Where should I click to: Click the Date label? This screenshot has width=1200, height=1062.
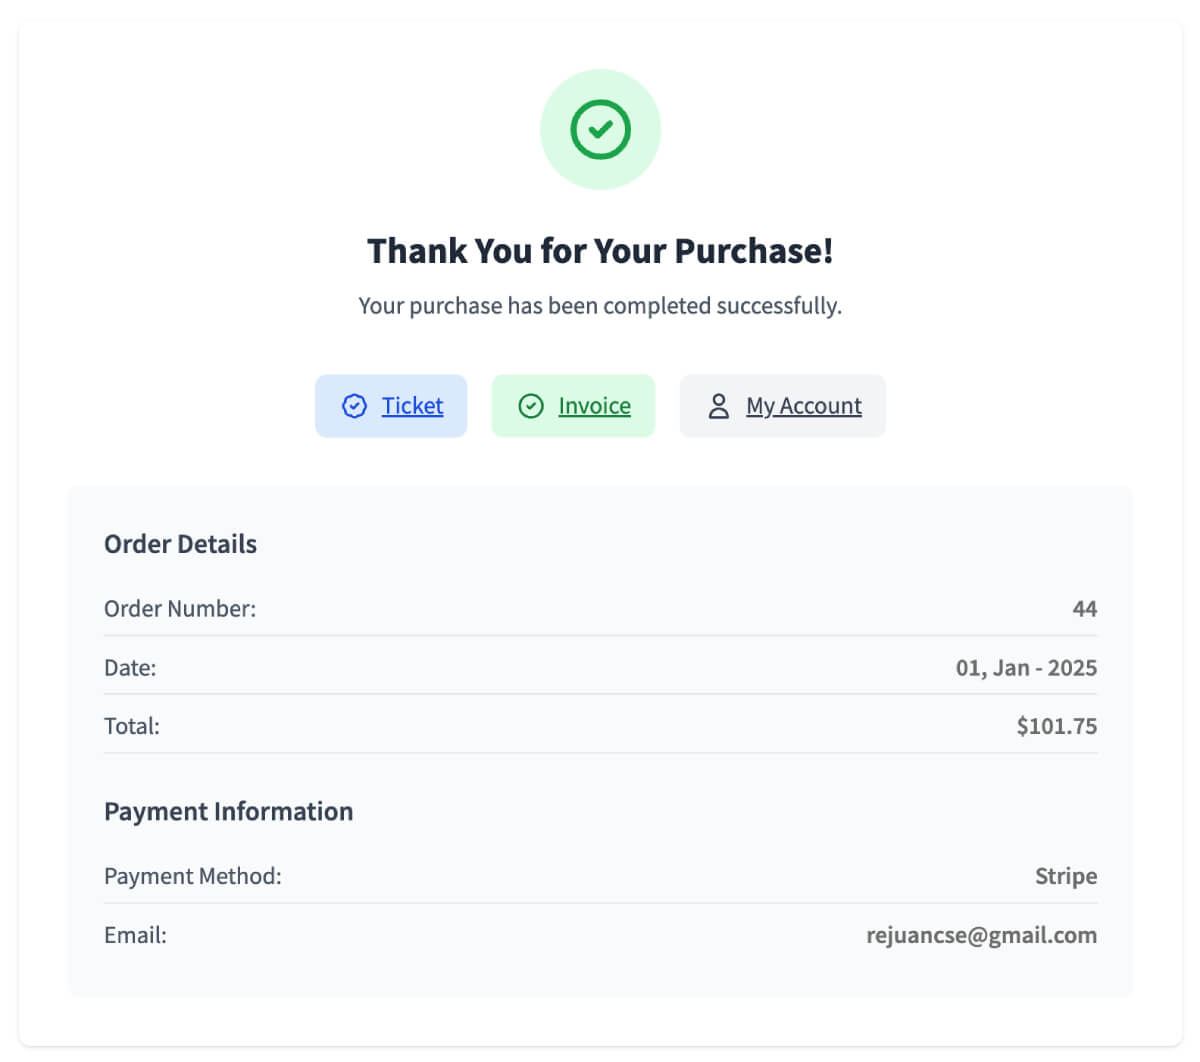(130, 668)
